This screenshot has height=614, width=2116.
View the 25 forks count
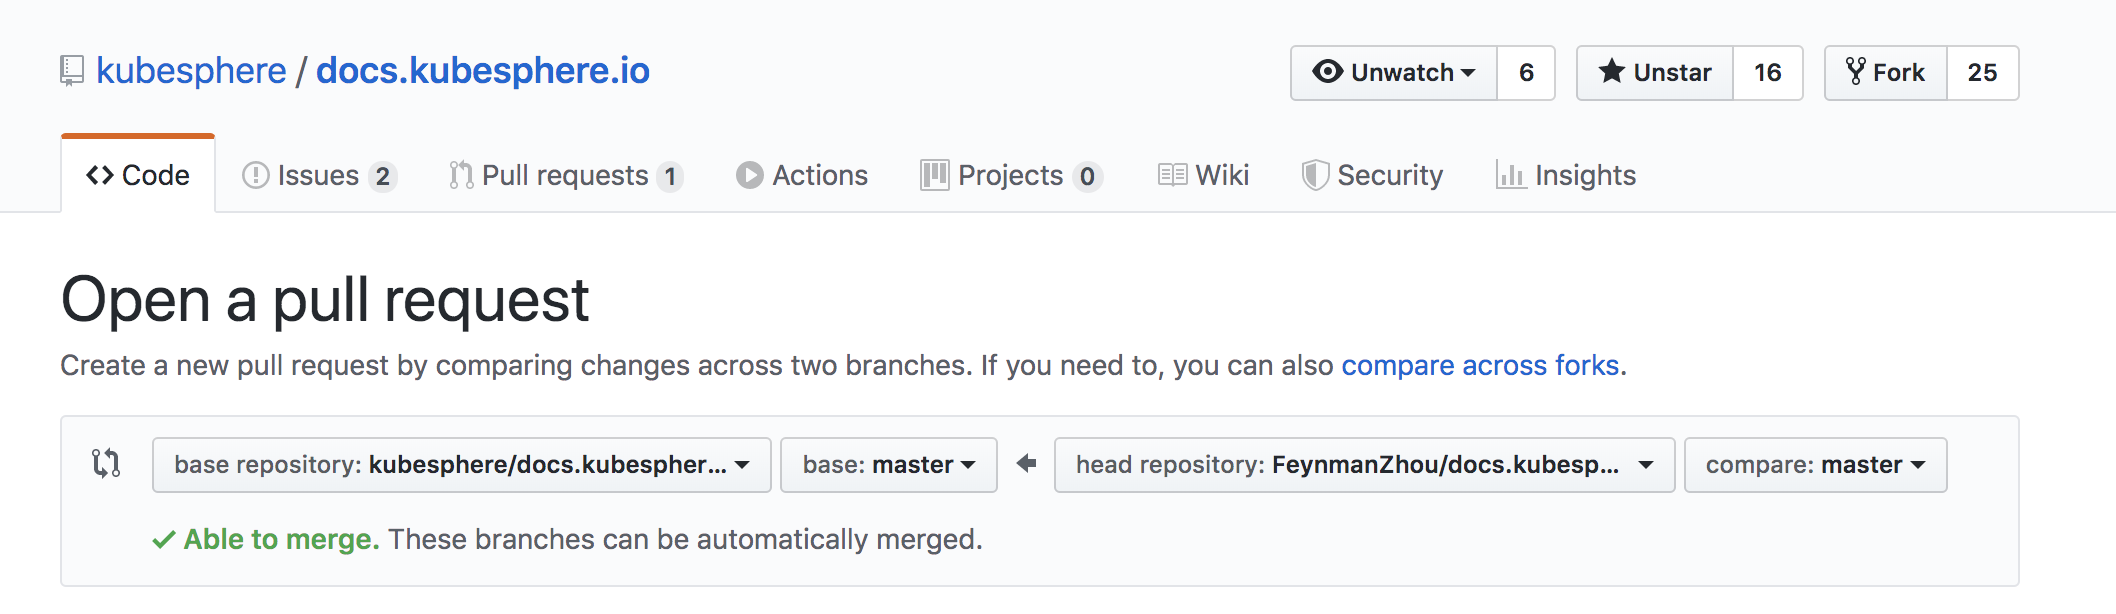pyautogui.click(x=1982, y=73)
